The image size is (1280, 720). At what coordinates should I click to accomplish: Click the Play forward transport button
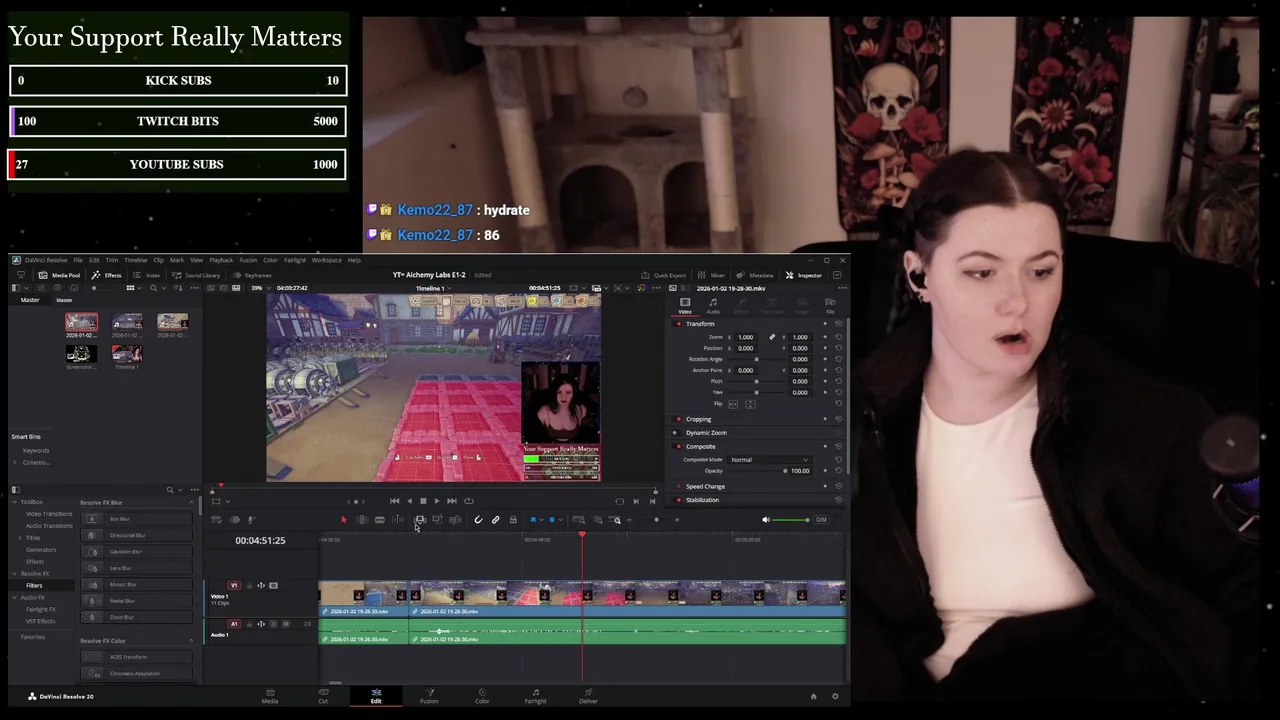(437, 501)
